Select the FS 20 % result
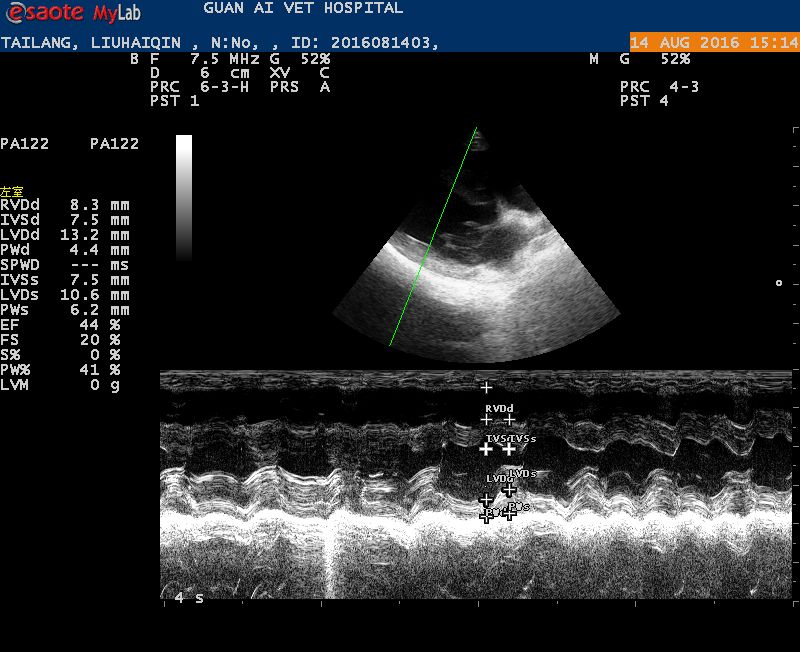This screenshot has height=652, width=800. pyautogui.click(x=60, y=340)
